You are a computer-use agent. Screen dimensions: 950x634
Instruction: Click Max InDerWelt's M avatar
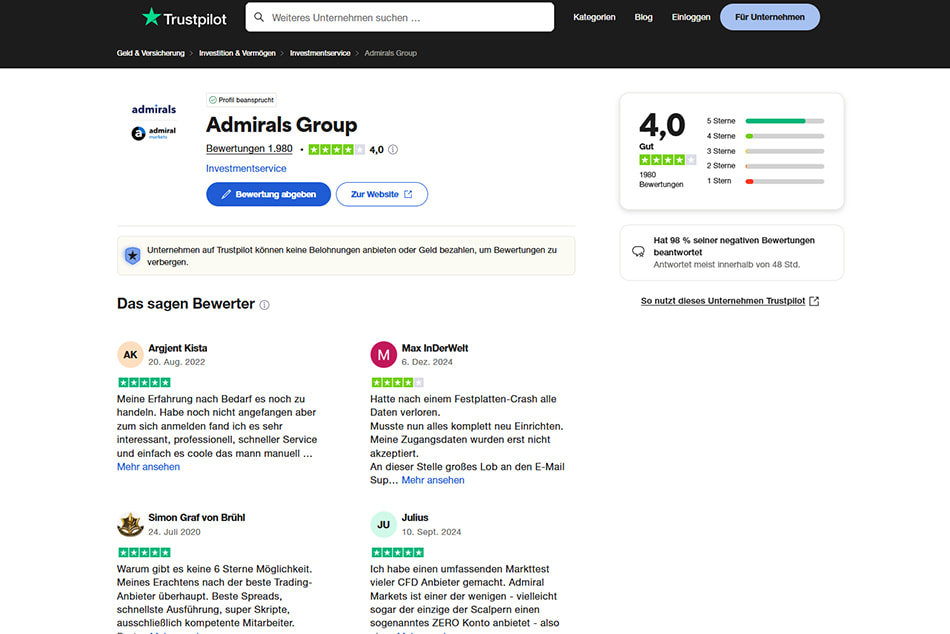[x=384, y=355]
